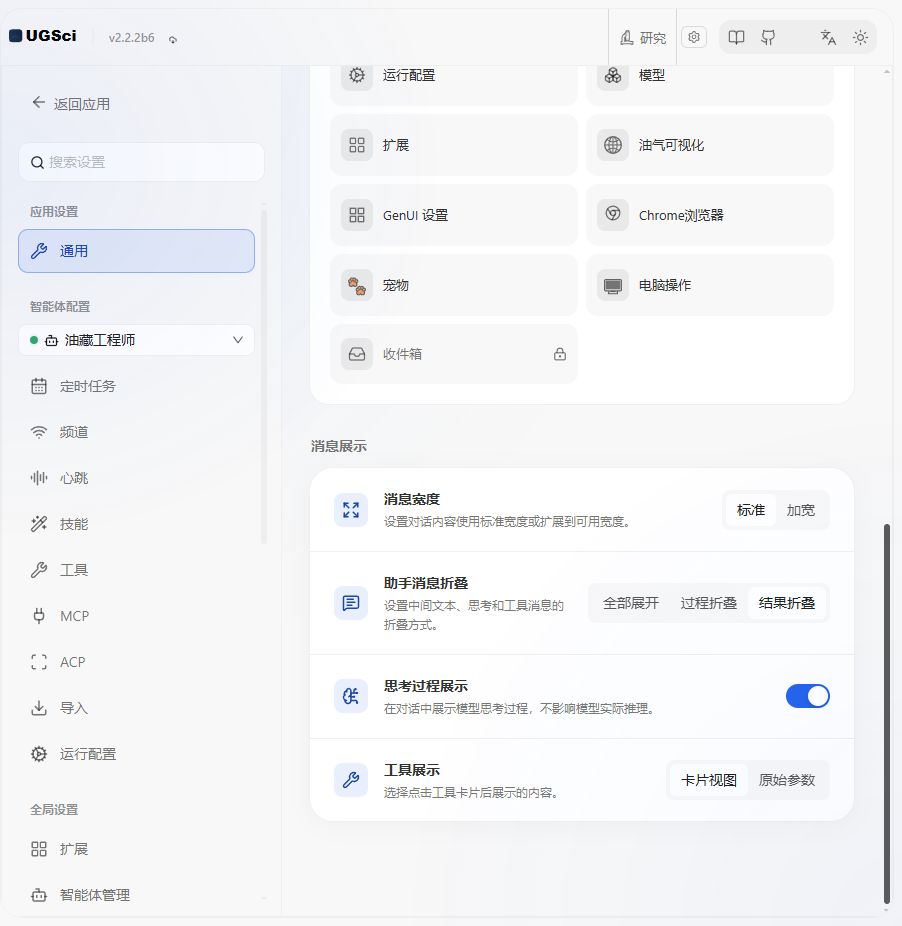Open 频道 in sidebar
This screenshot has height=926, width=902.
pyautogui.click(x=136, y=432)
